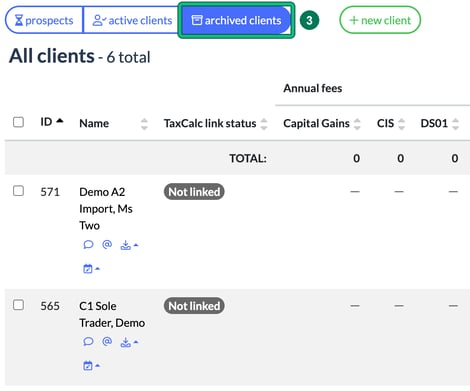
Task: Open download menu icon for Demo A2 Import
Action: 129,245
